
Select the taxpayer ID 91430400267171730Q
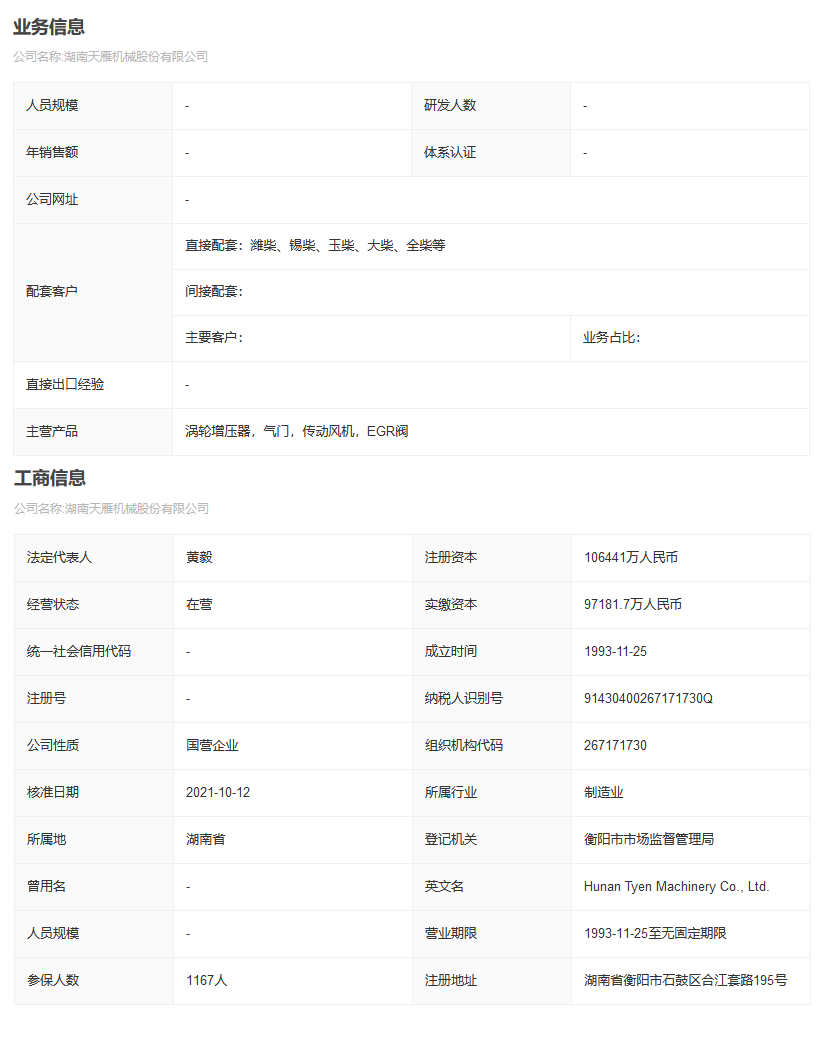(x=648, y=698)
